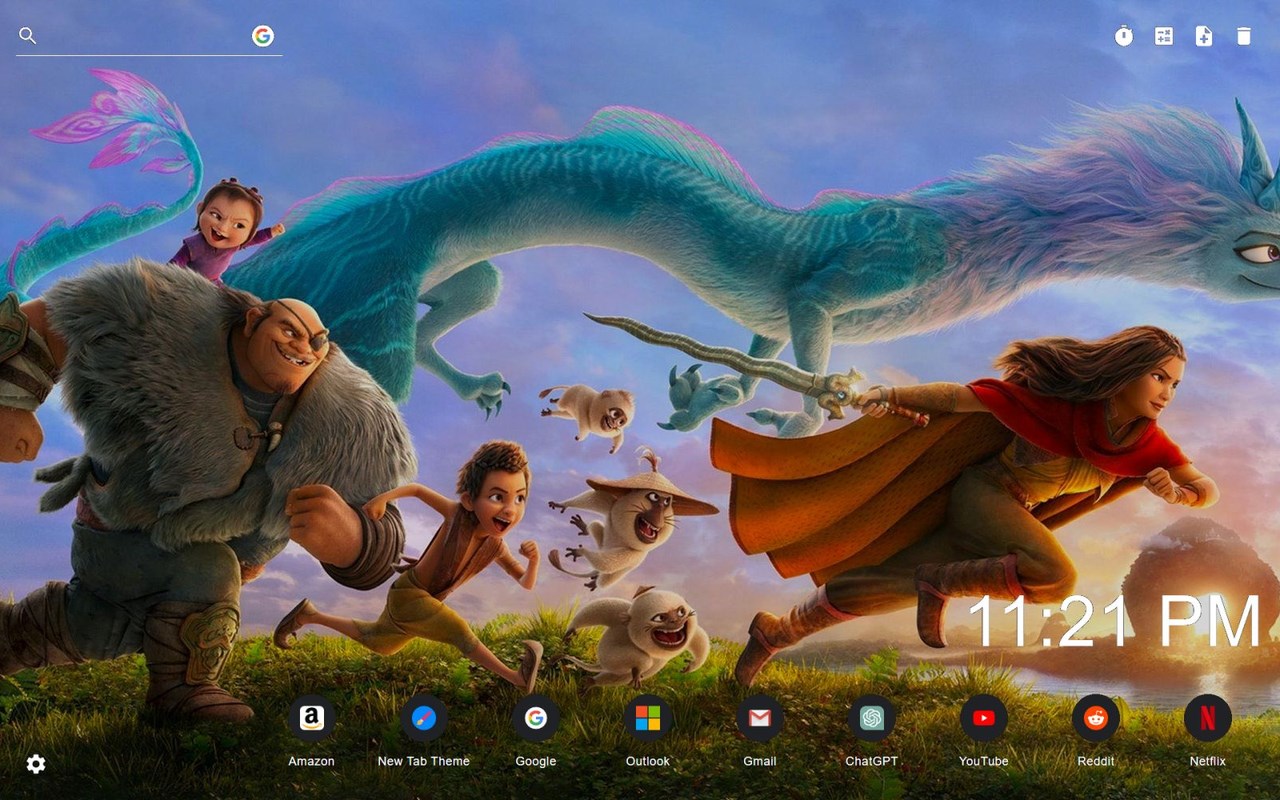This screenshot has width=1280, height=800.
Task: Open the YouTube shortcut icon
Action: click(984, 718)
